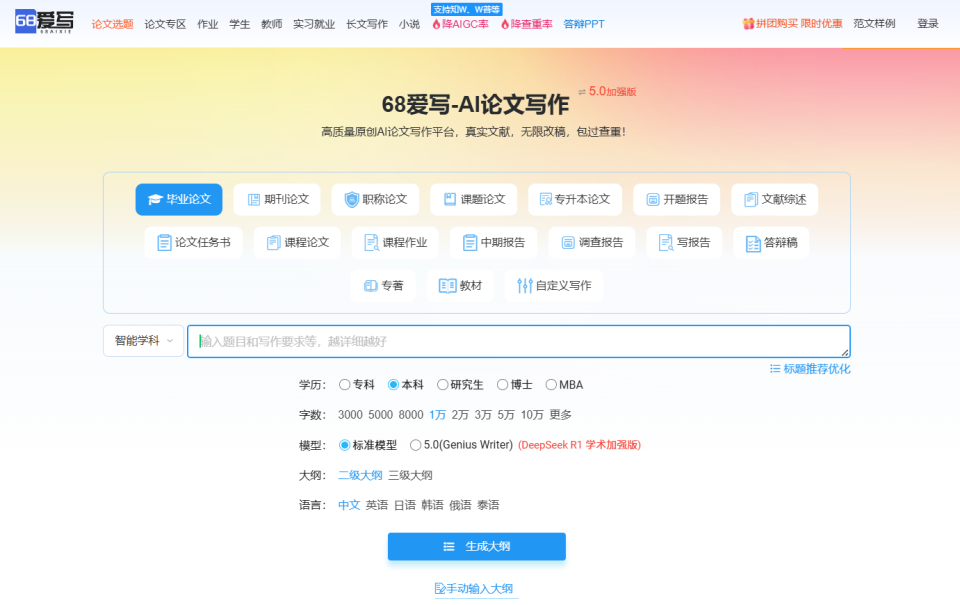Open the 智能学科 subject dropdown

[x=141, y=340]
